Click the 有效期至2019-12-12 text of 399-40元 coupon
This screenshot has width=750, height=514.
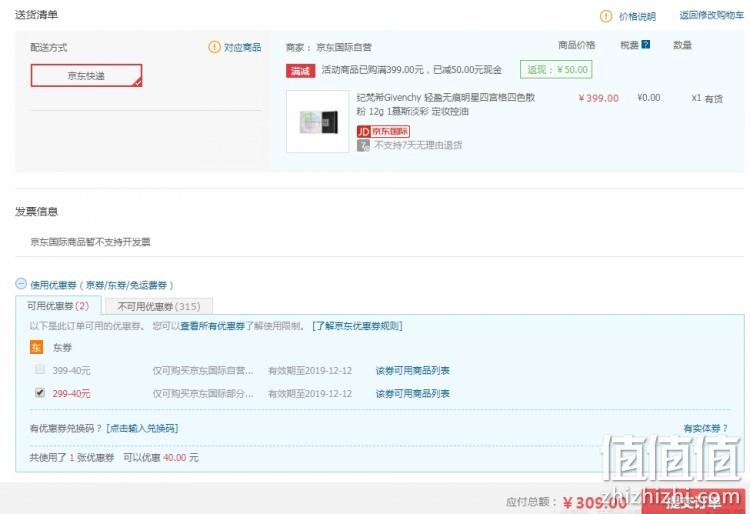(x=310, y=371)
